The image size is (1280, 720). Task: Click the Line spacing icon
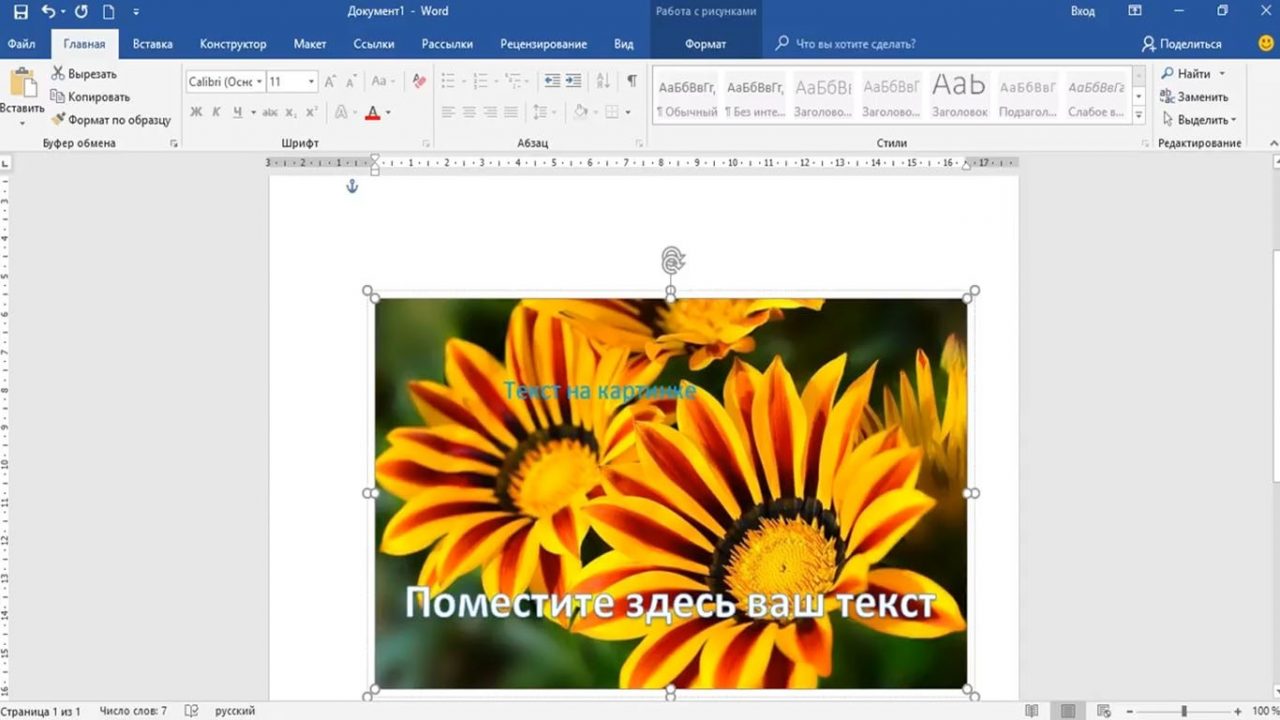tap(541, 112)
